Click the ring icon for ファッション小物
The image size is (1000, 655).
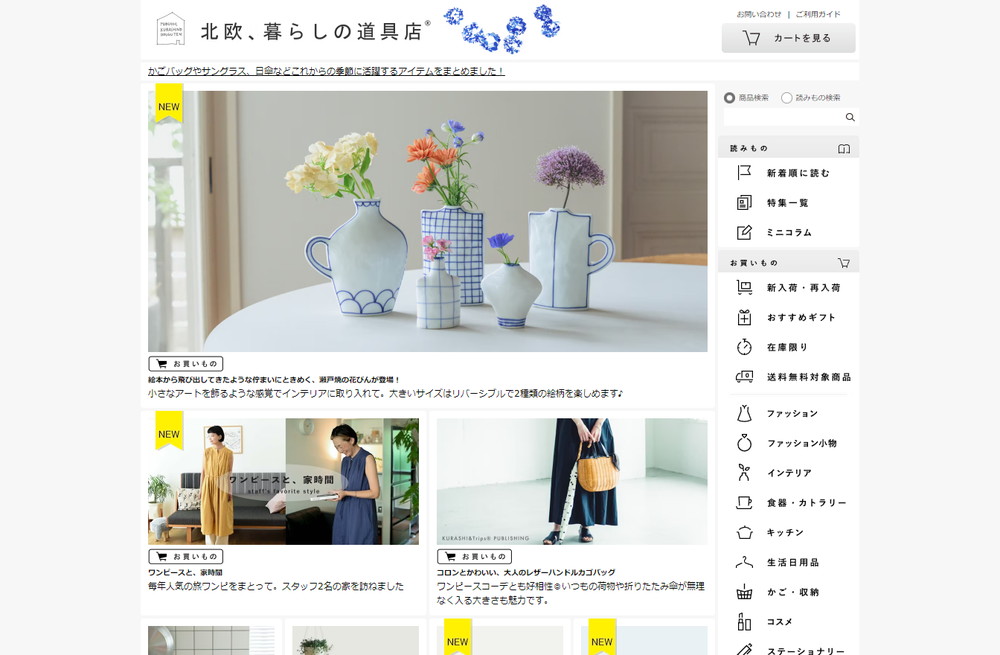click(x=744, y=443)
